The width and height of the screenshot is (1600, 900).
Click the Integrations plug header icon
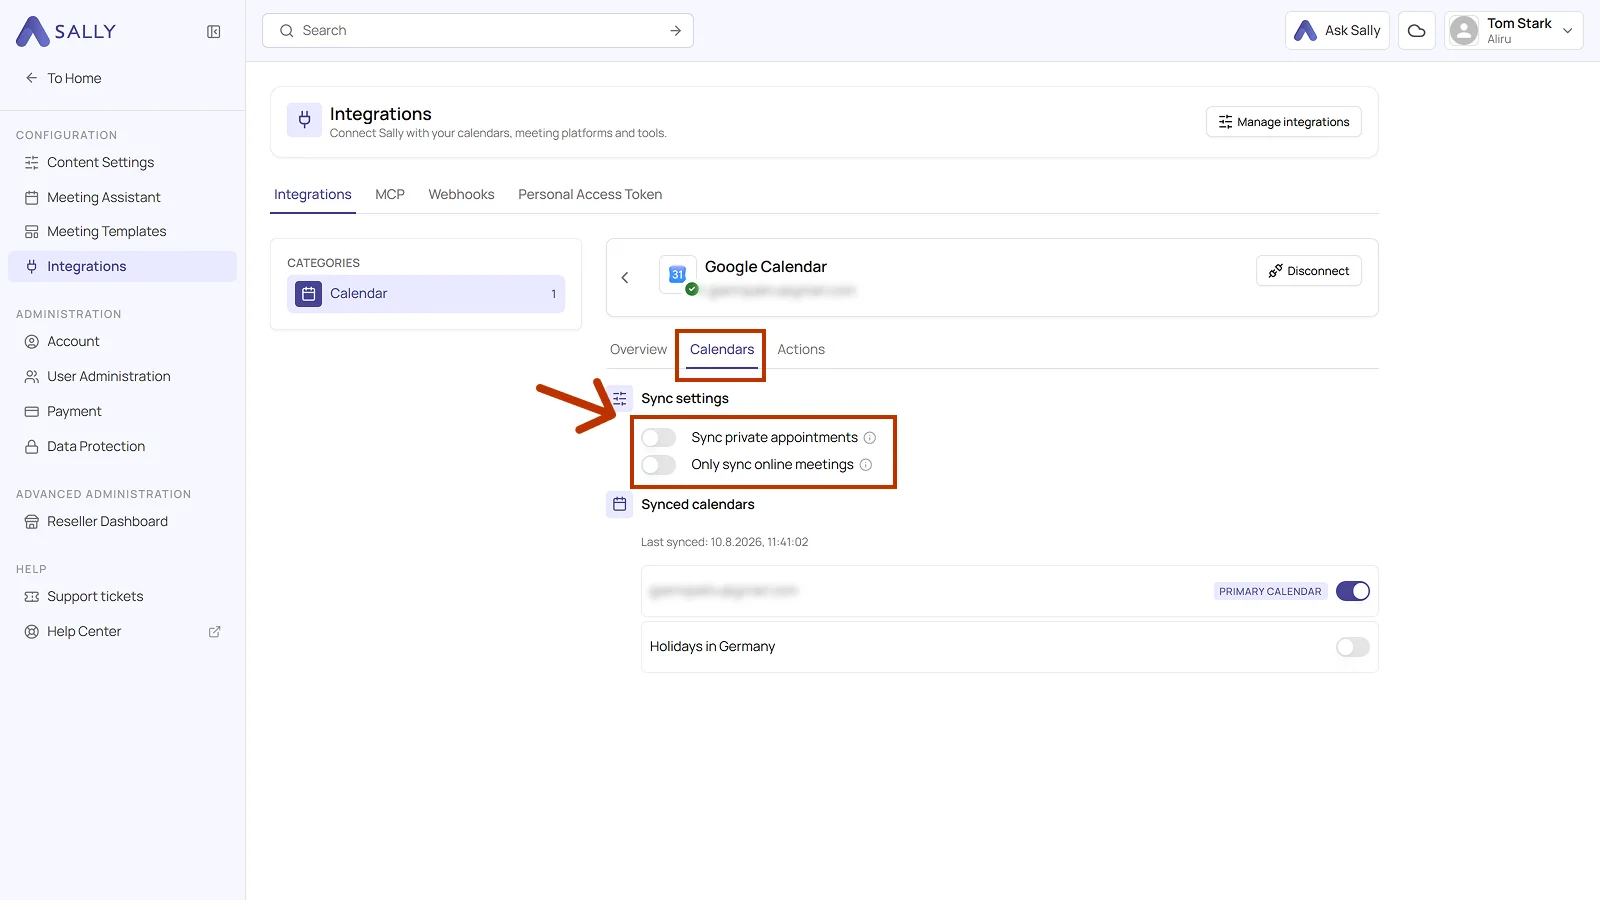click(305, 121)
